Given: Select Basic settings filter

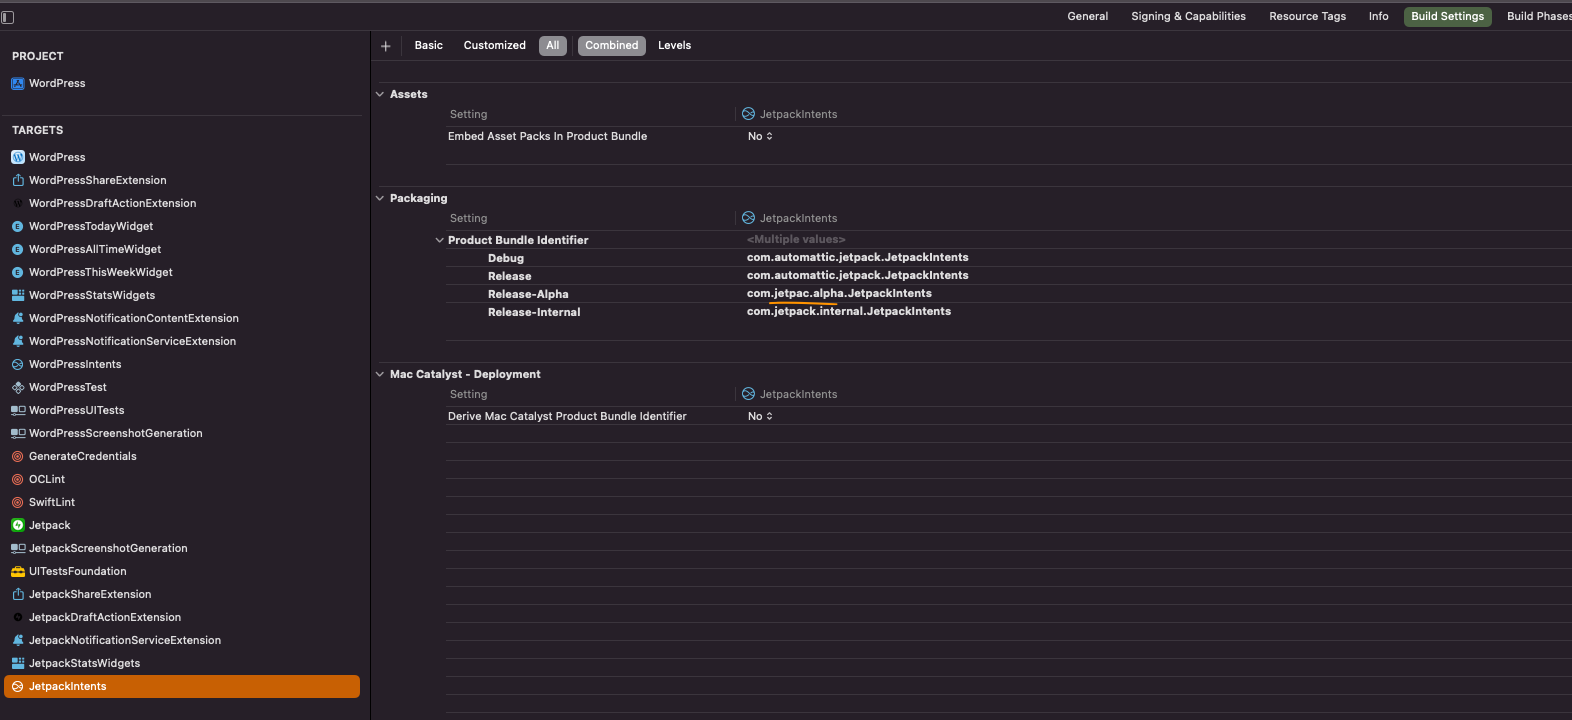Looking at the screenshot, I should pyautogui.click(x=429, y=45).
